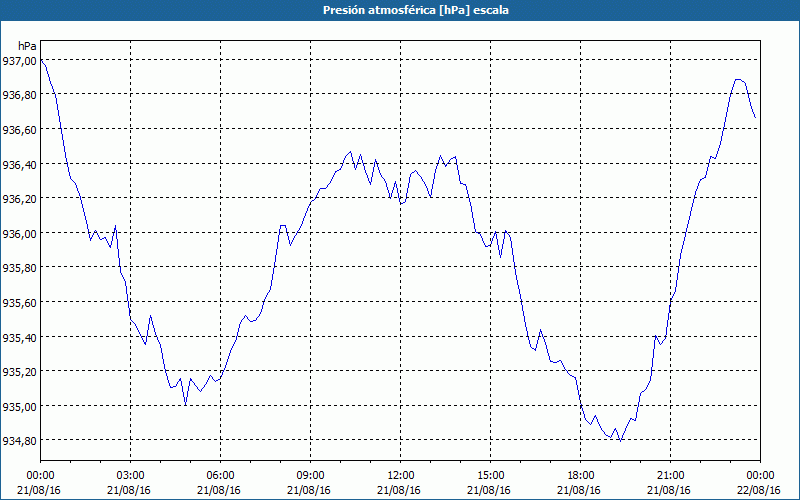This screenshot has width=800, height=500.
Task: Click the 12:00 time axis label
Action: tap(401, 476)
